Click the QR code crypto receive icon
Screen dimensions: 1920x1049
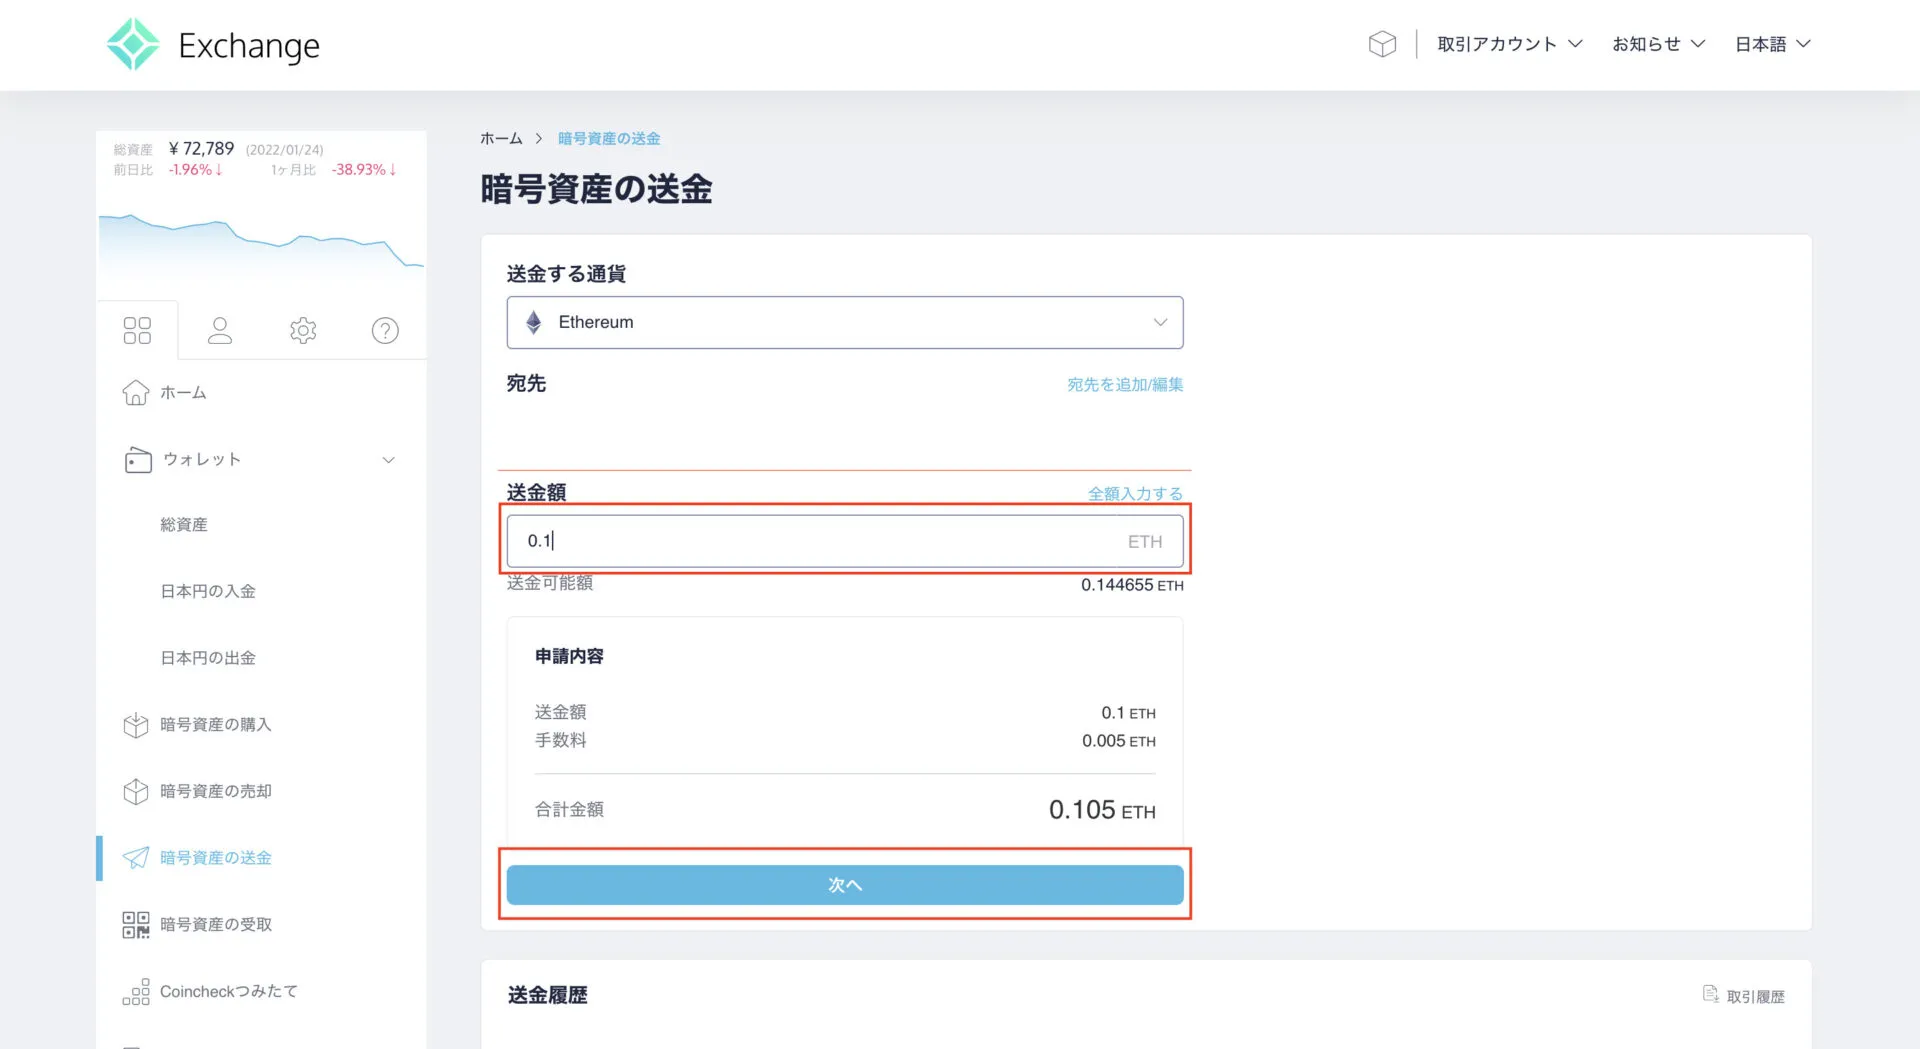point(136,924)
